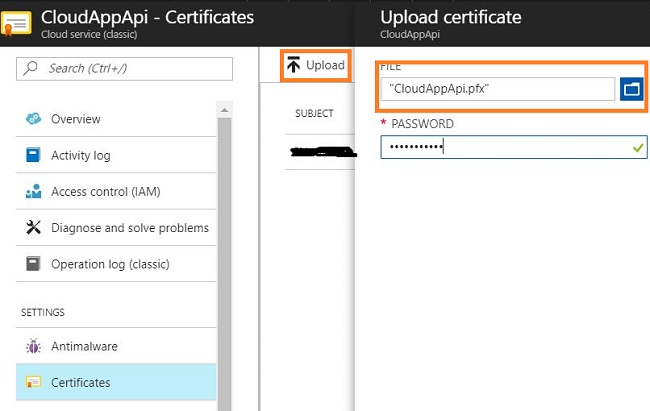Click the Operation log (classic) icon
650x411 pixels.
tap(31, 264)
